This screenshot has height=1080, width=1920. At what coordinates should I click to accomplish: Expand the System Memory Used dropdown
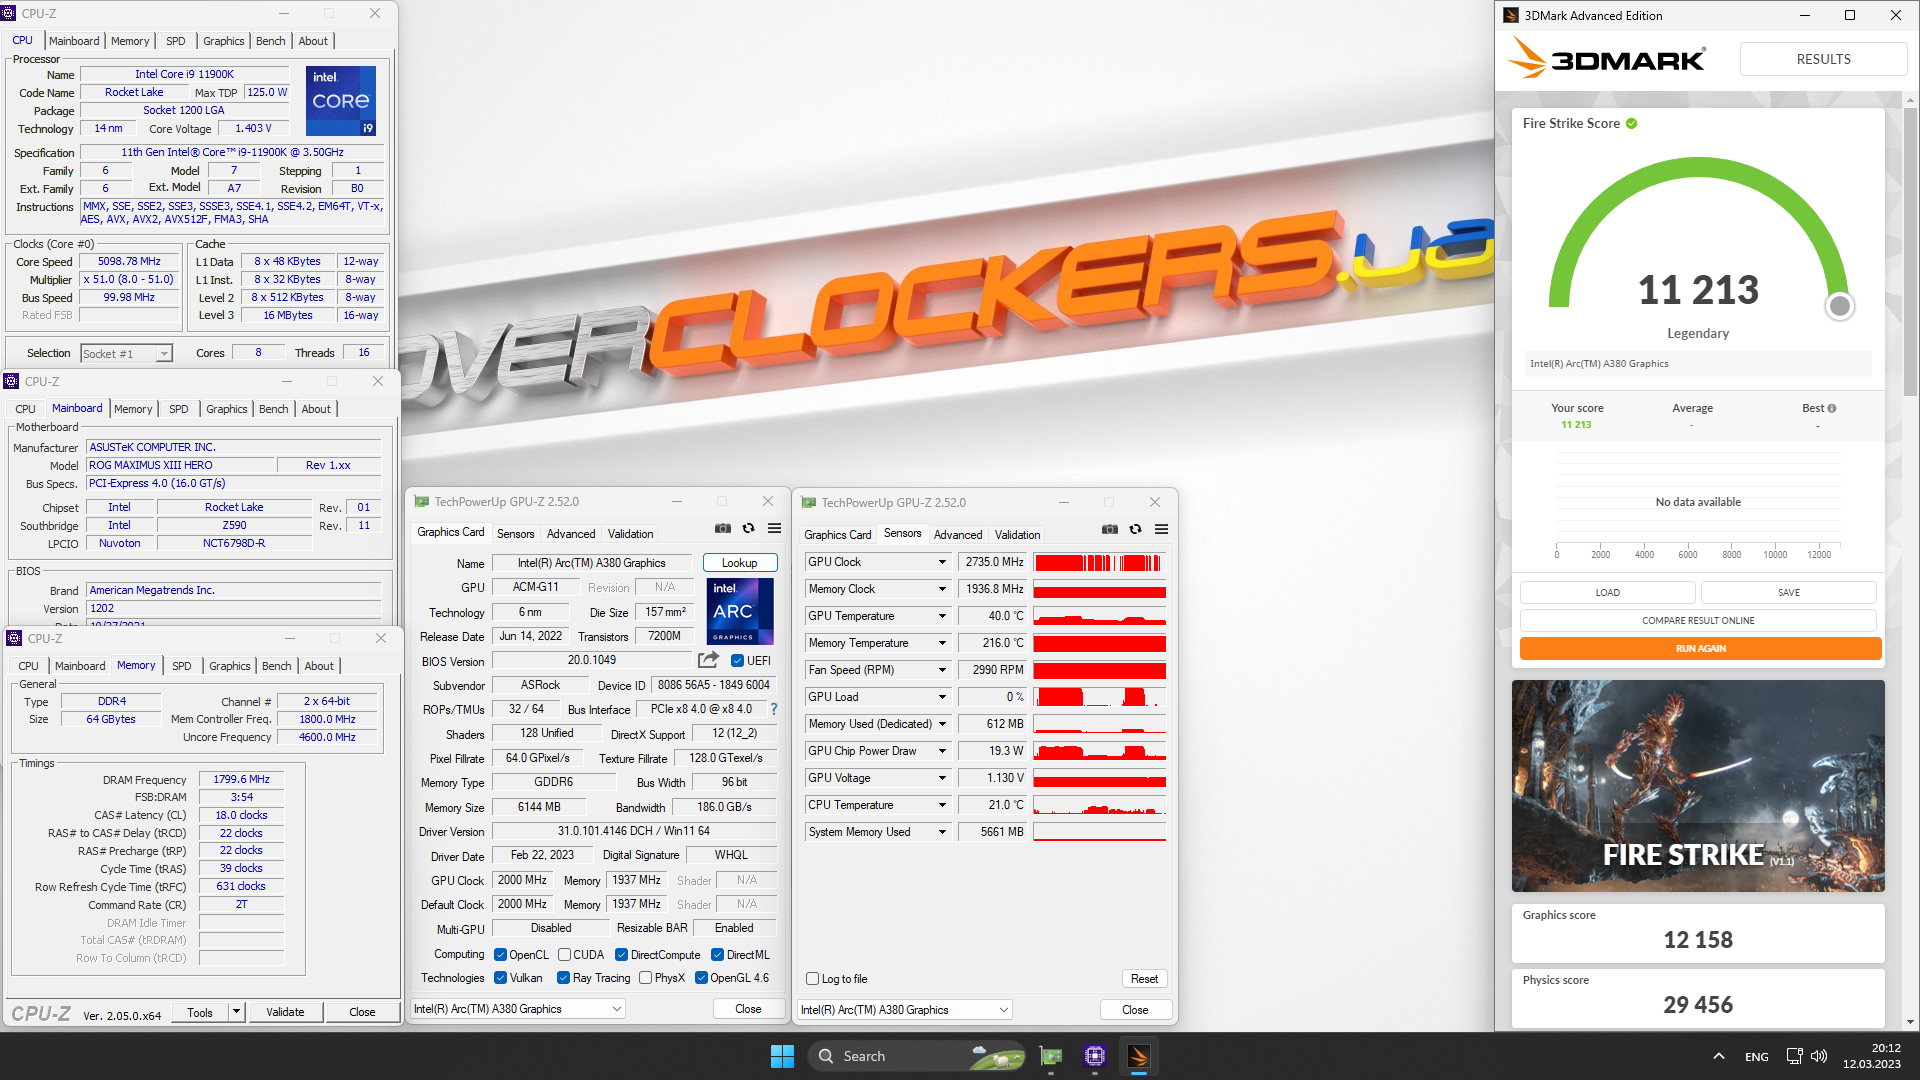coord(941,832)
